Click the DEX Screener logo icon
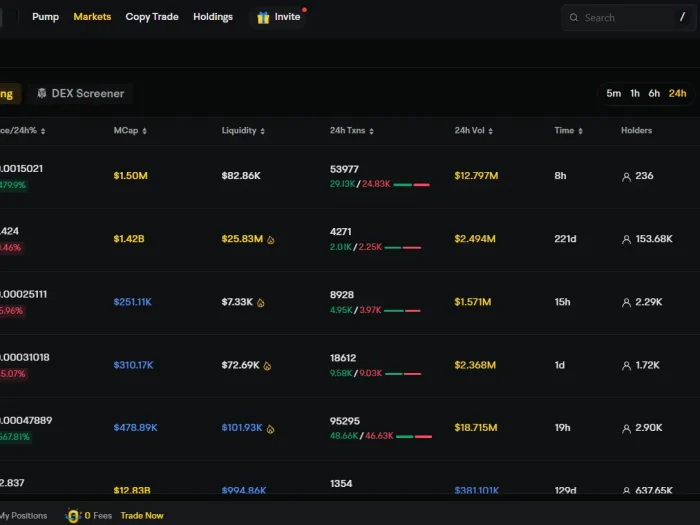This screenshot has width=700, height=525. coord(41,93)
